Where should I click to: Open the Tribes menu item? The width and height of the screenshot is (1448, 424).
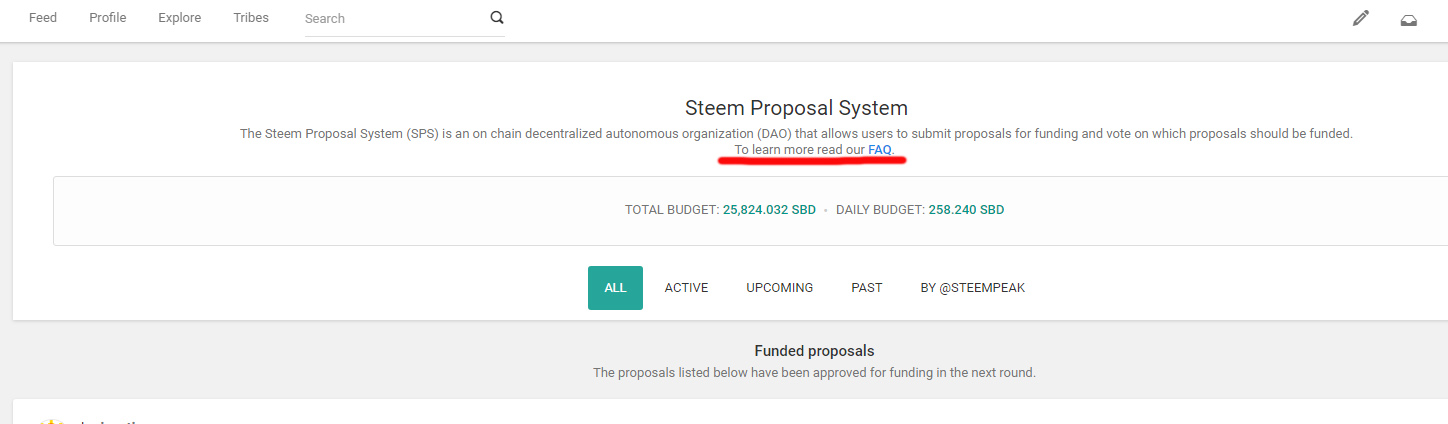point(251,18)
